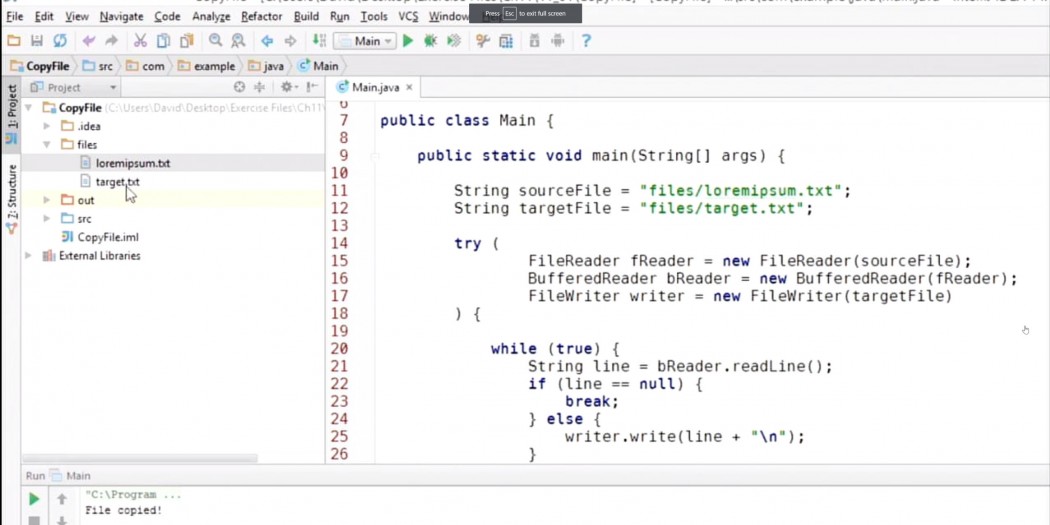Toggle the 1: Project tool window tab

click(x=11, y=107)
